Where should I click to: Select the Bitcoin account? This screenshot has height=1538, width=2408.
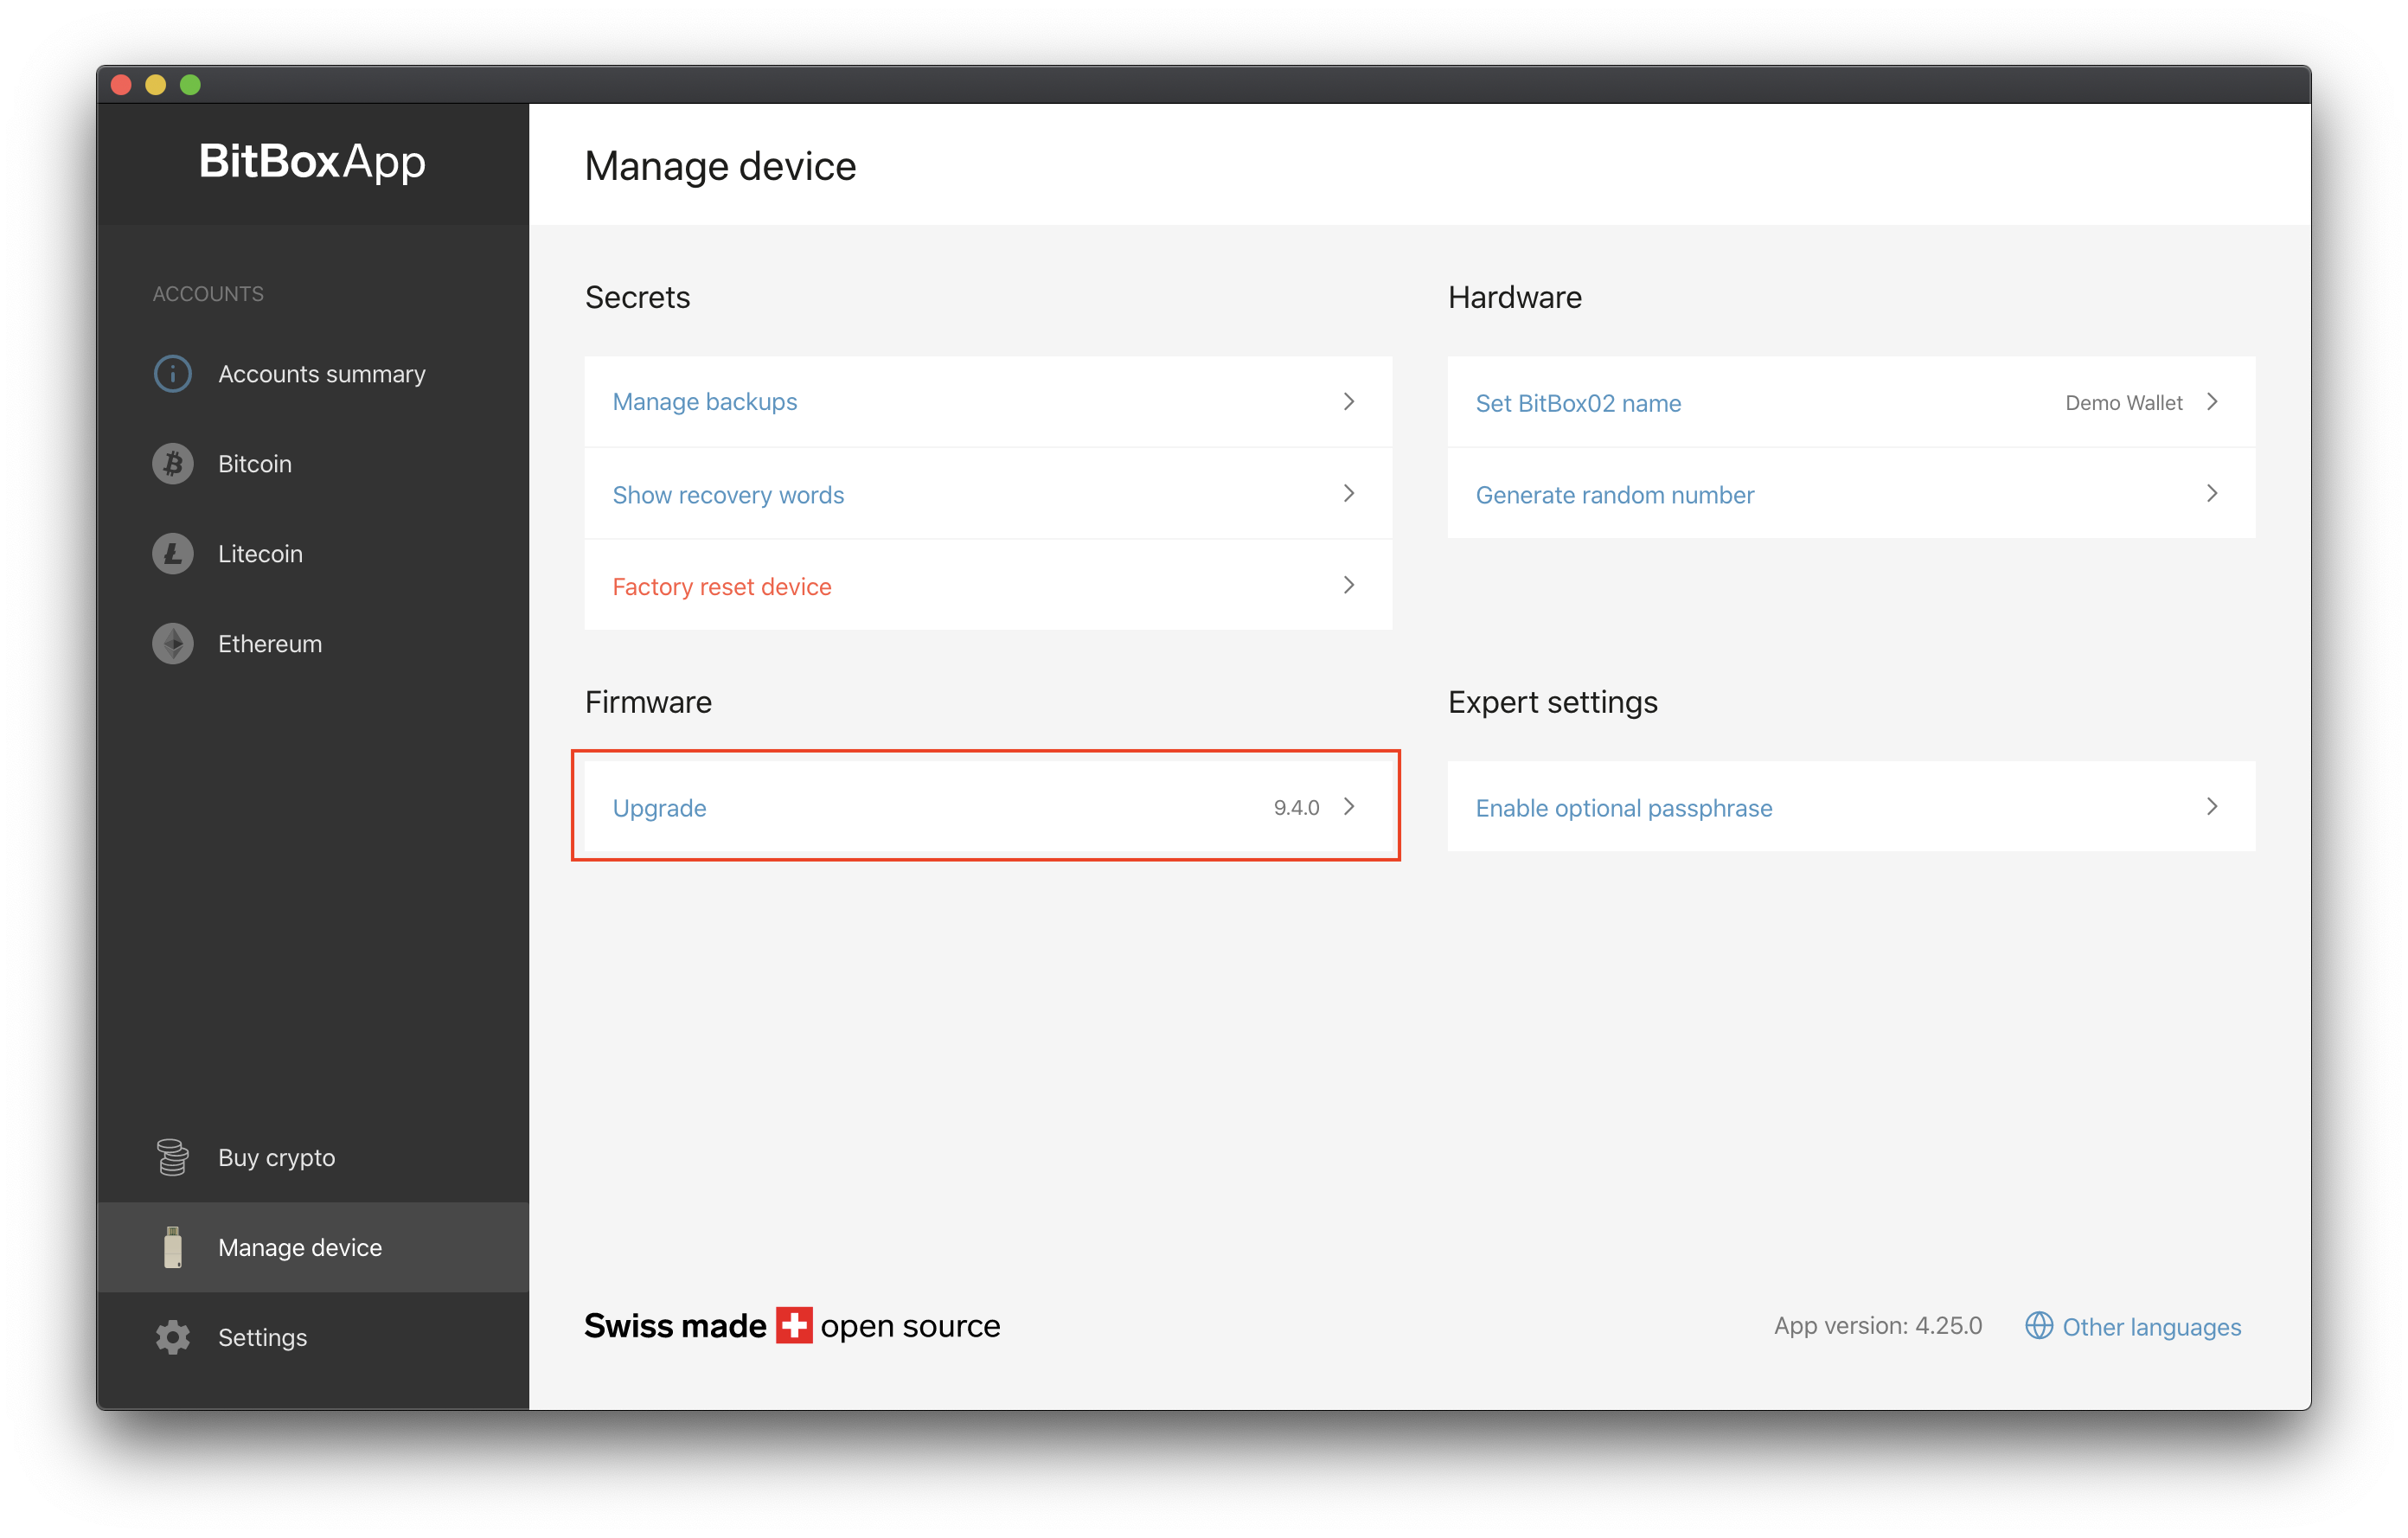pos(313,464)
